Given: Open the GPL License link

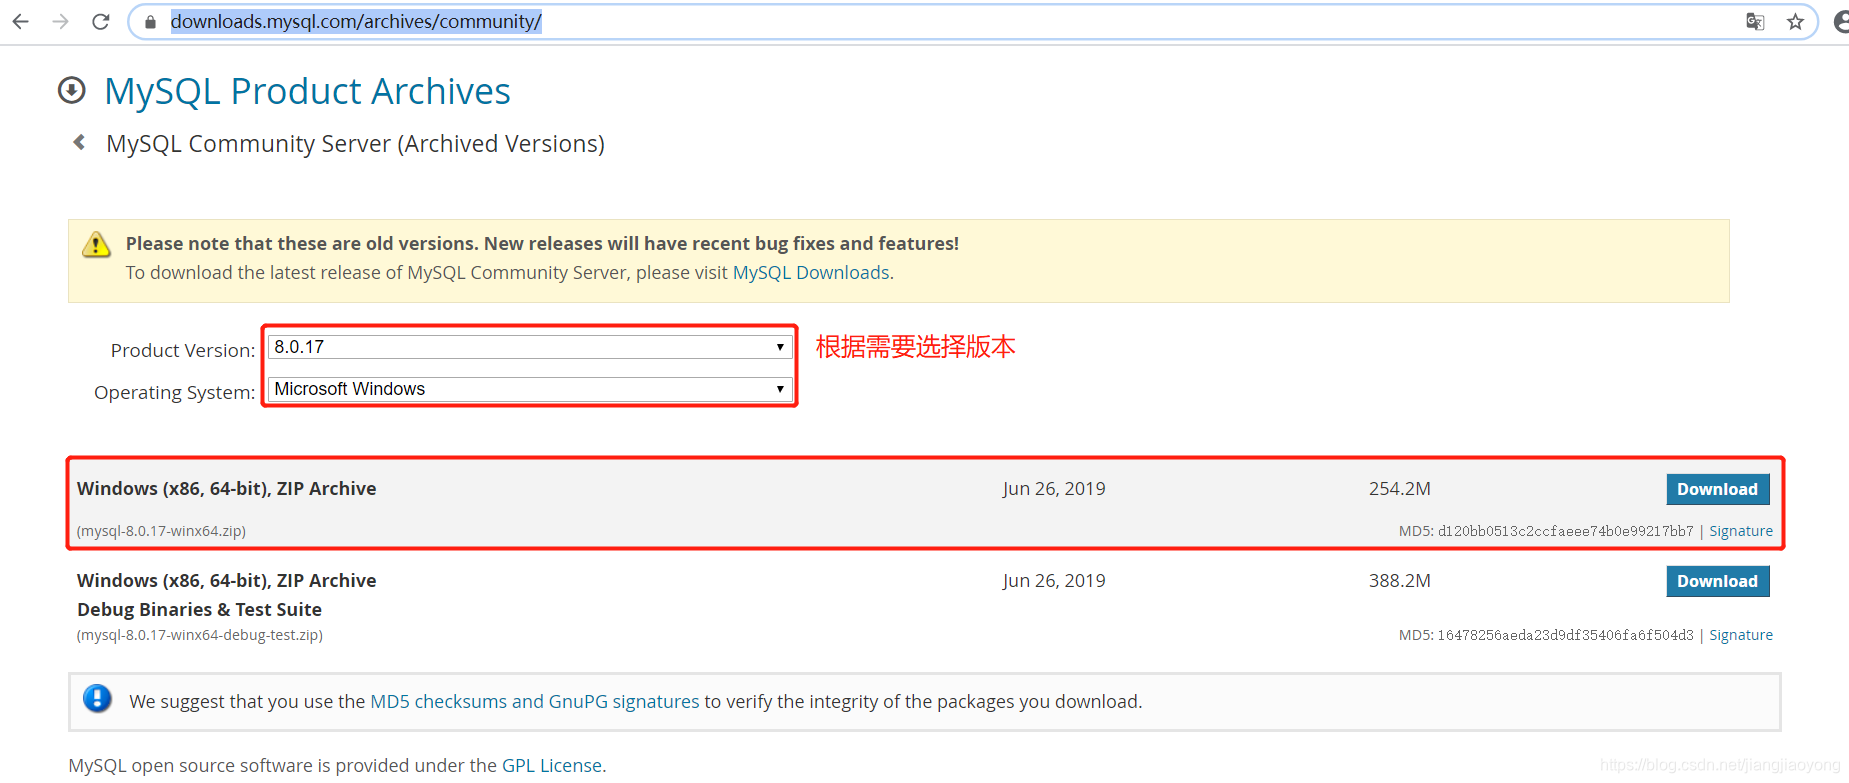Looking at the screenshot, I should [552, 765].
